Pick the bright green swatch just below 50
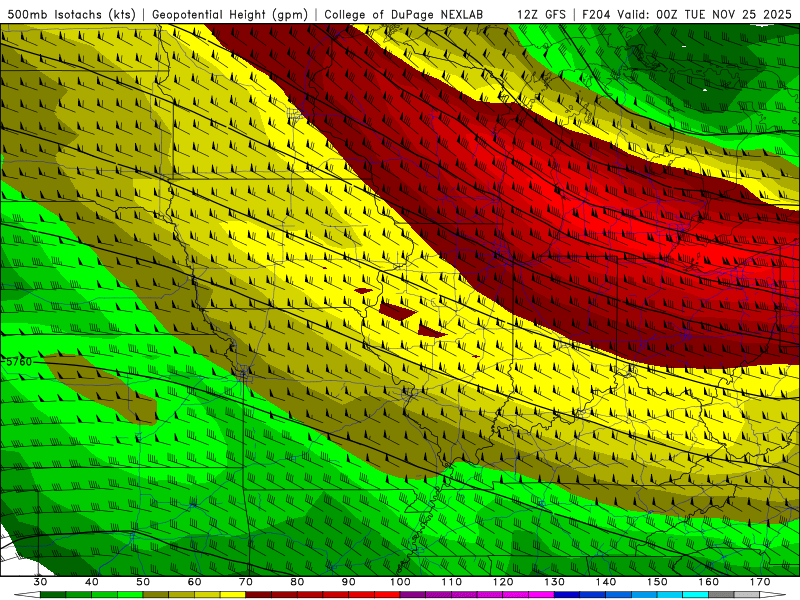 pos(130,595)
